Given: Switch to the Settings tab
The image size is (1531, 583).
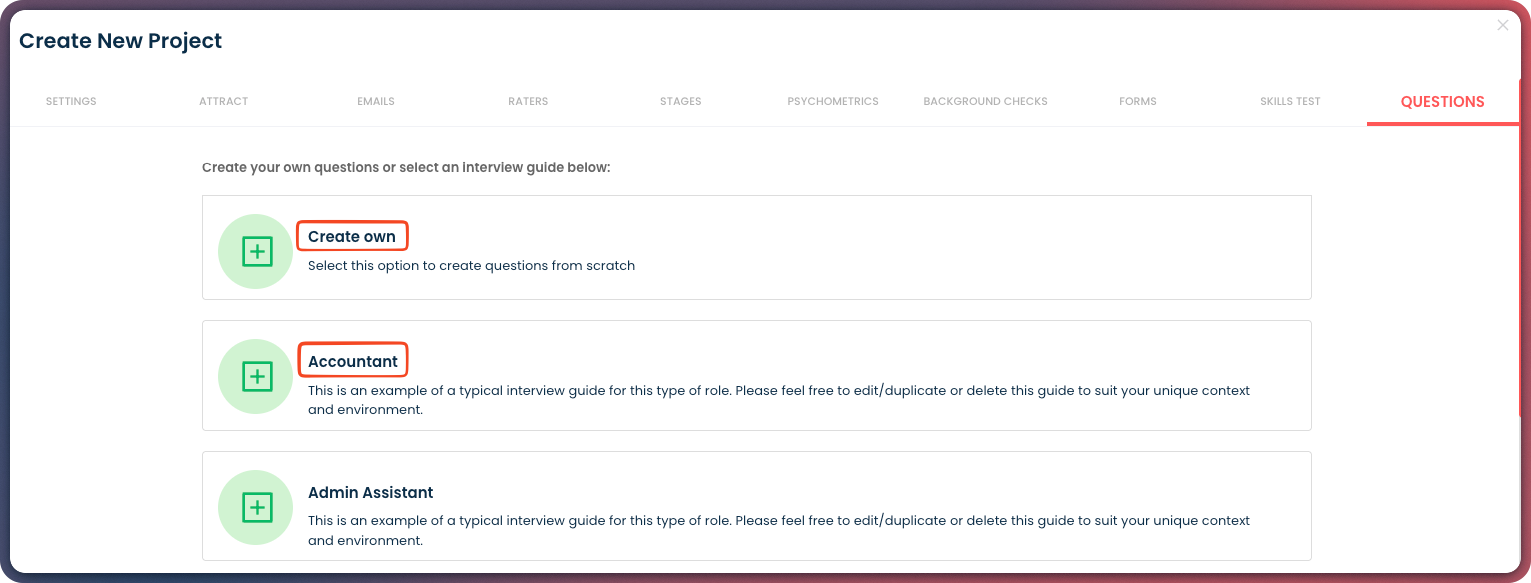Looking at the screenshot, I should pyautogui.click(x=71, y=101).
